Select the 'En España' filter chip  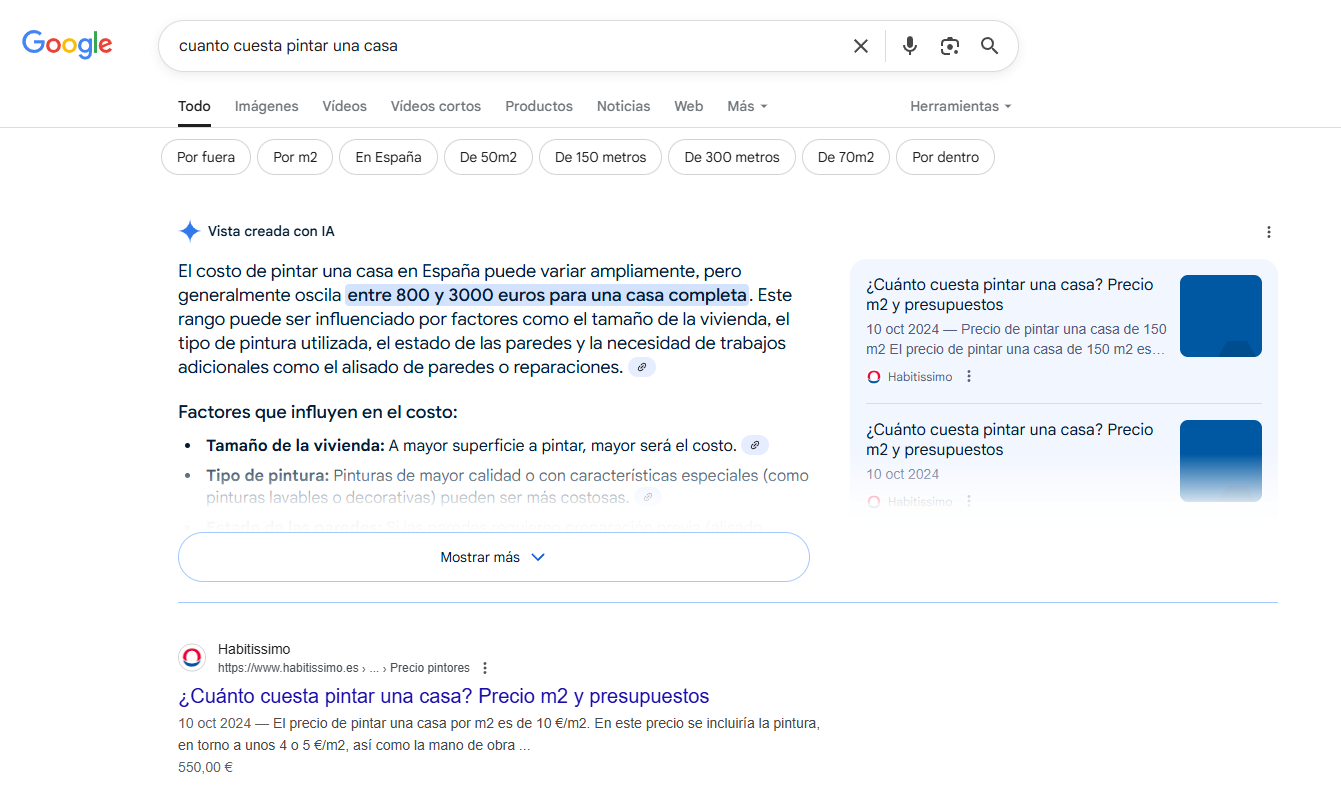(x=388, y=157)
